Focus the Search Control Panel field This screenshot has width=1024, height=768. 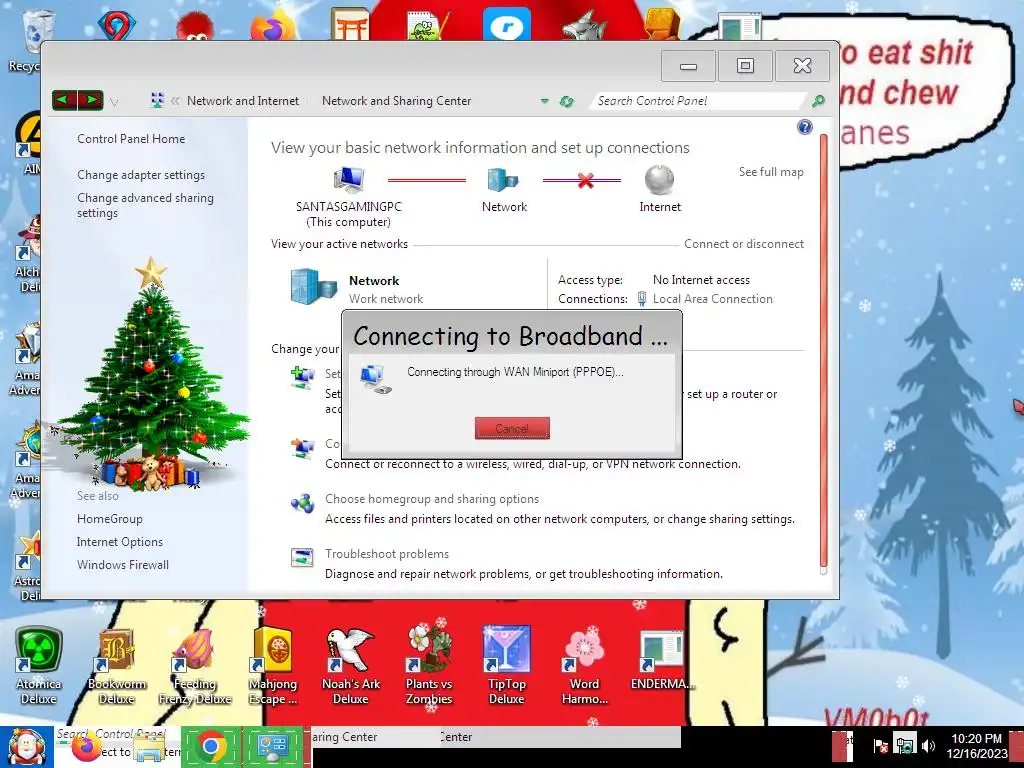pos(697,101)
